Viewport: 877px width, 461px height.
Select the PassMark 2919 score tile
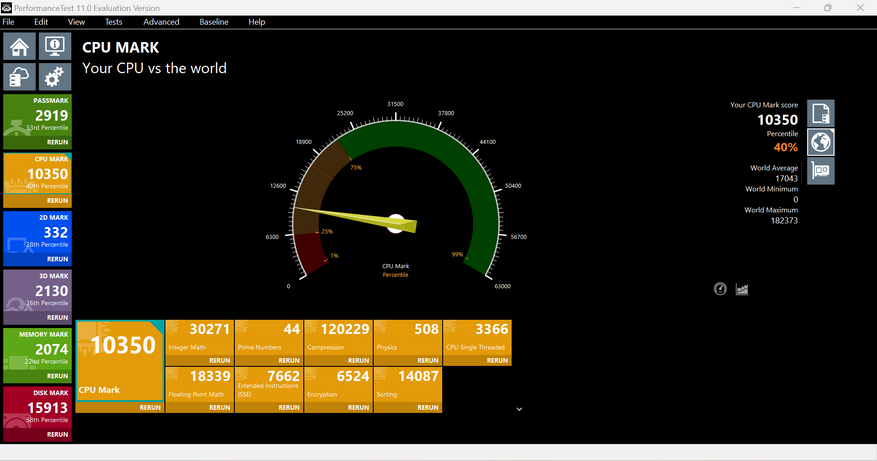[37, 116]
